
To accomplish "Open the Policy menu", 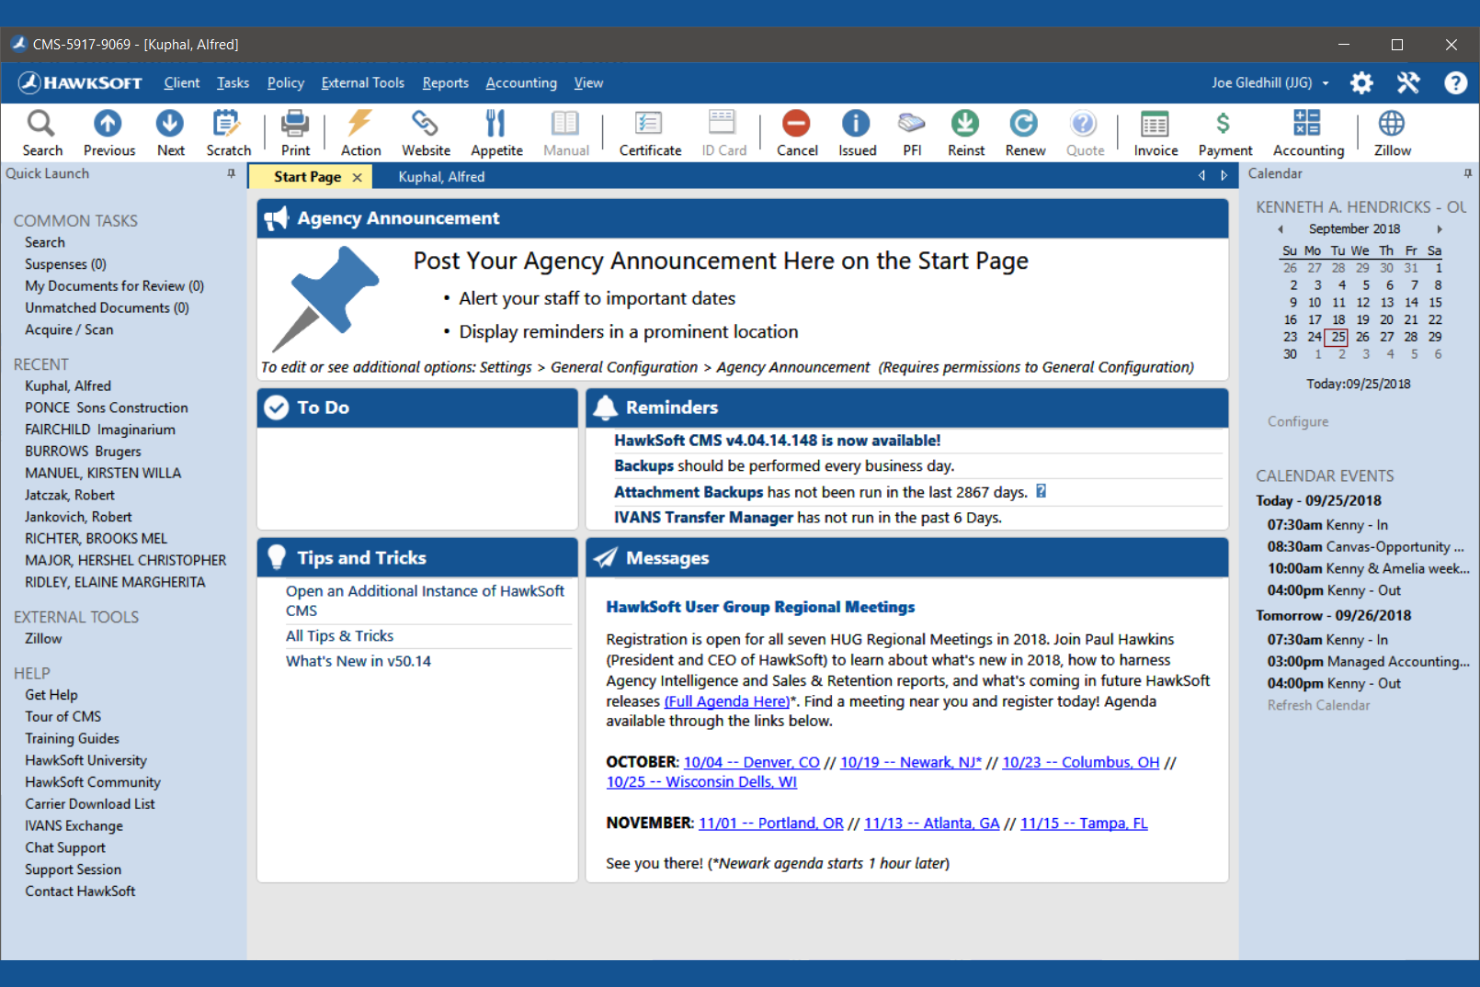I will coord(285,83).
